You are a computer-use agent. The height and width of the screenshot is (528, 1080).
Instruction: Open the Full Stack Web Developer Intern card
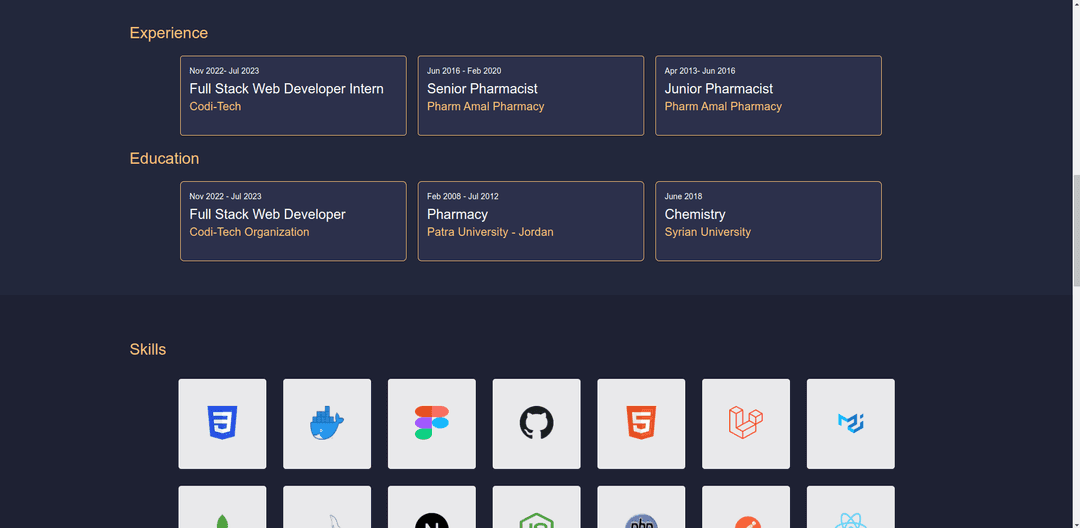(293, 96)
